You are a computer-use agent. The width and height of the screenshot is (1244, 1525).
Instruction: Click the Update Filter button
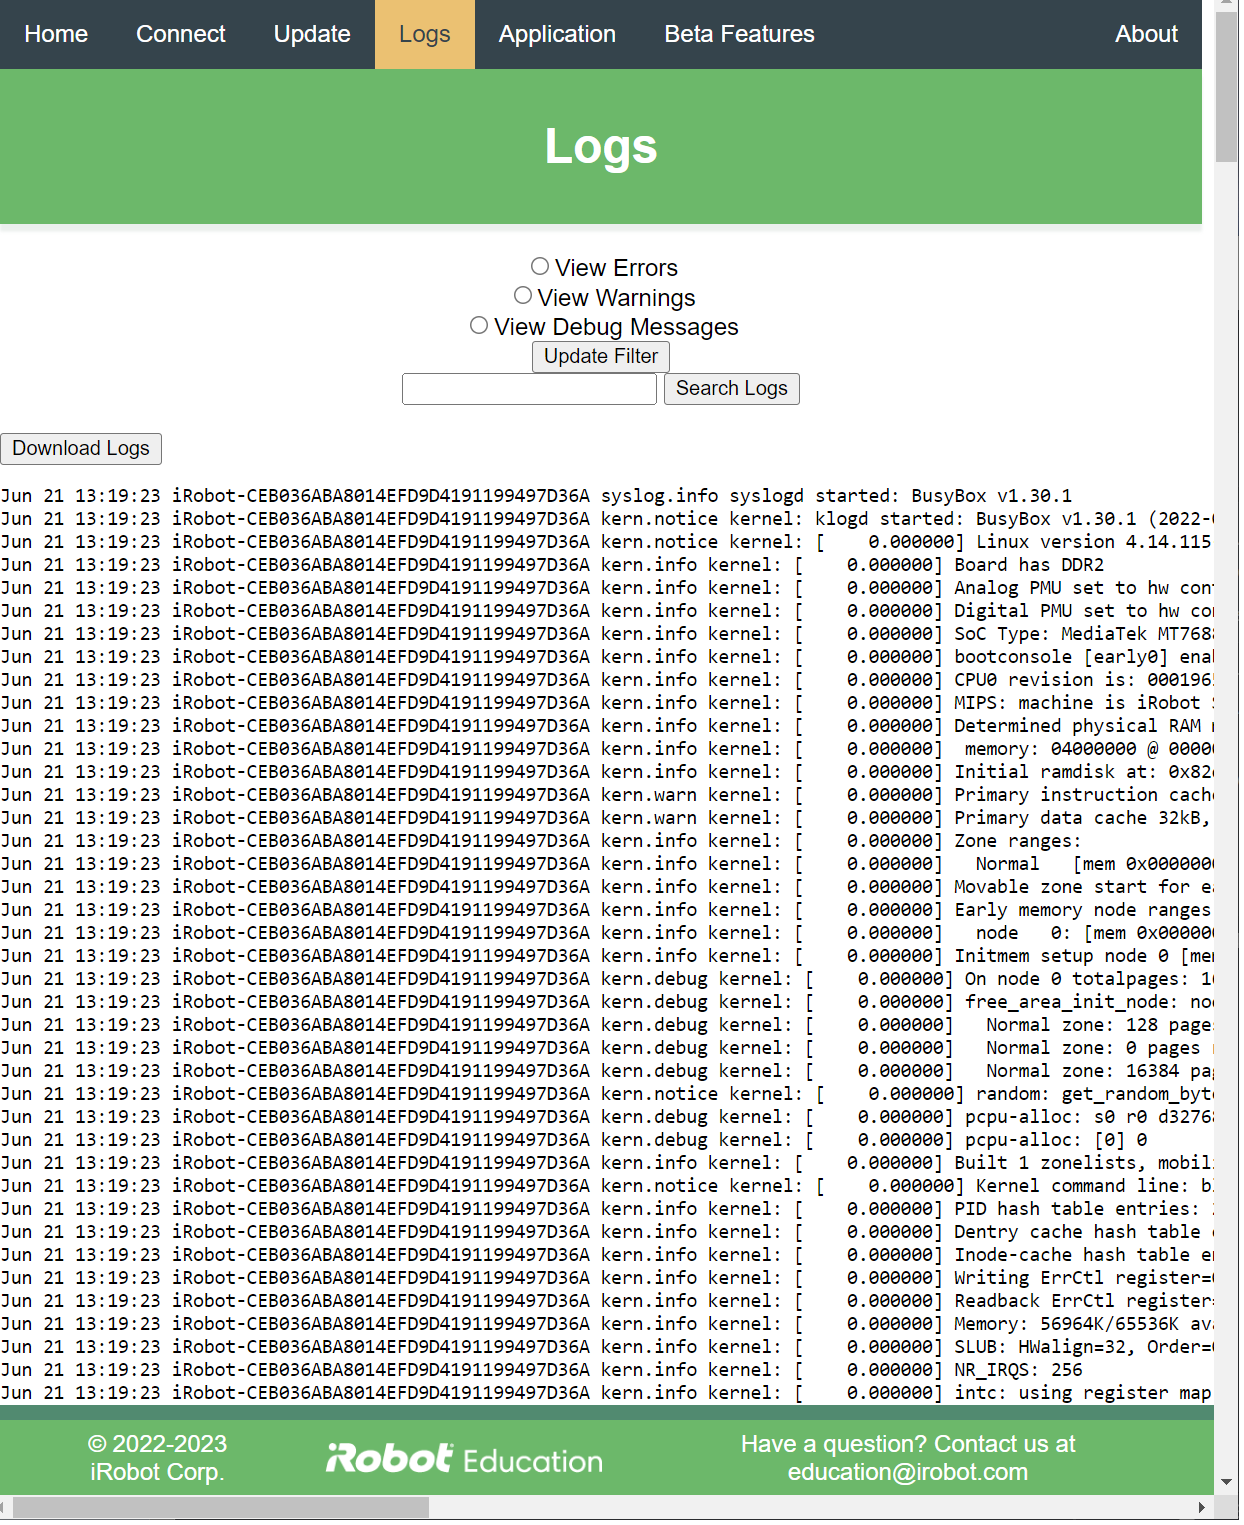[x=600, y=356]
